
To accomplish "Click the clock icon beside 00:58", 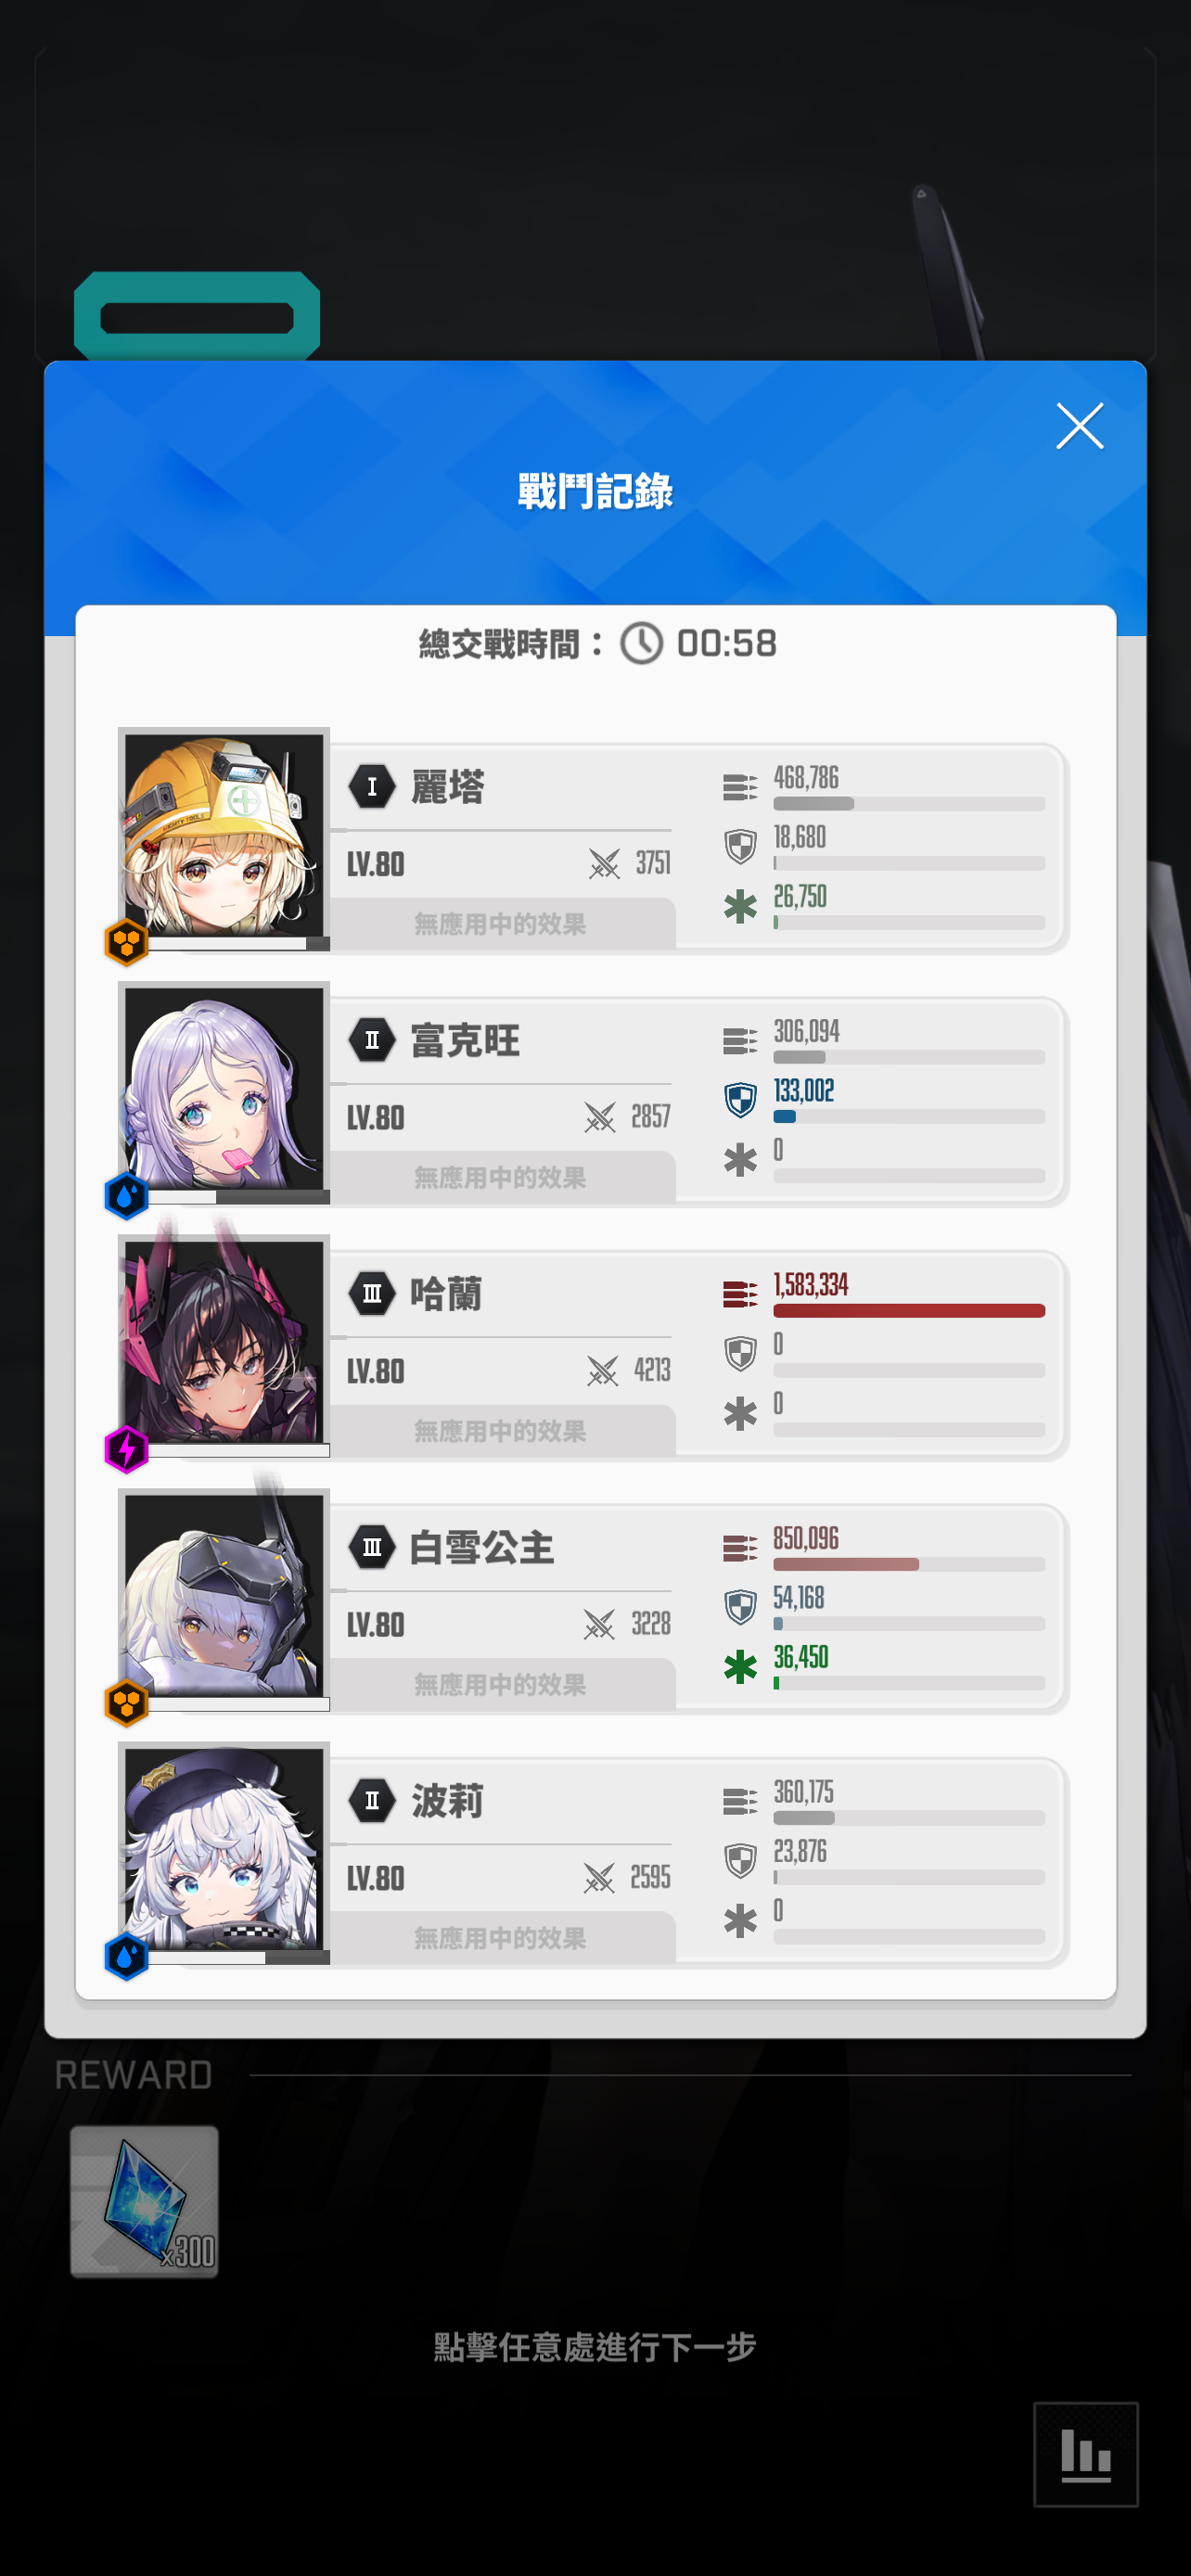I will click(642, 643).
